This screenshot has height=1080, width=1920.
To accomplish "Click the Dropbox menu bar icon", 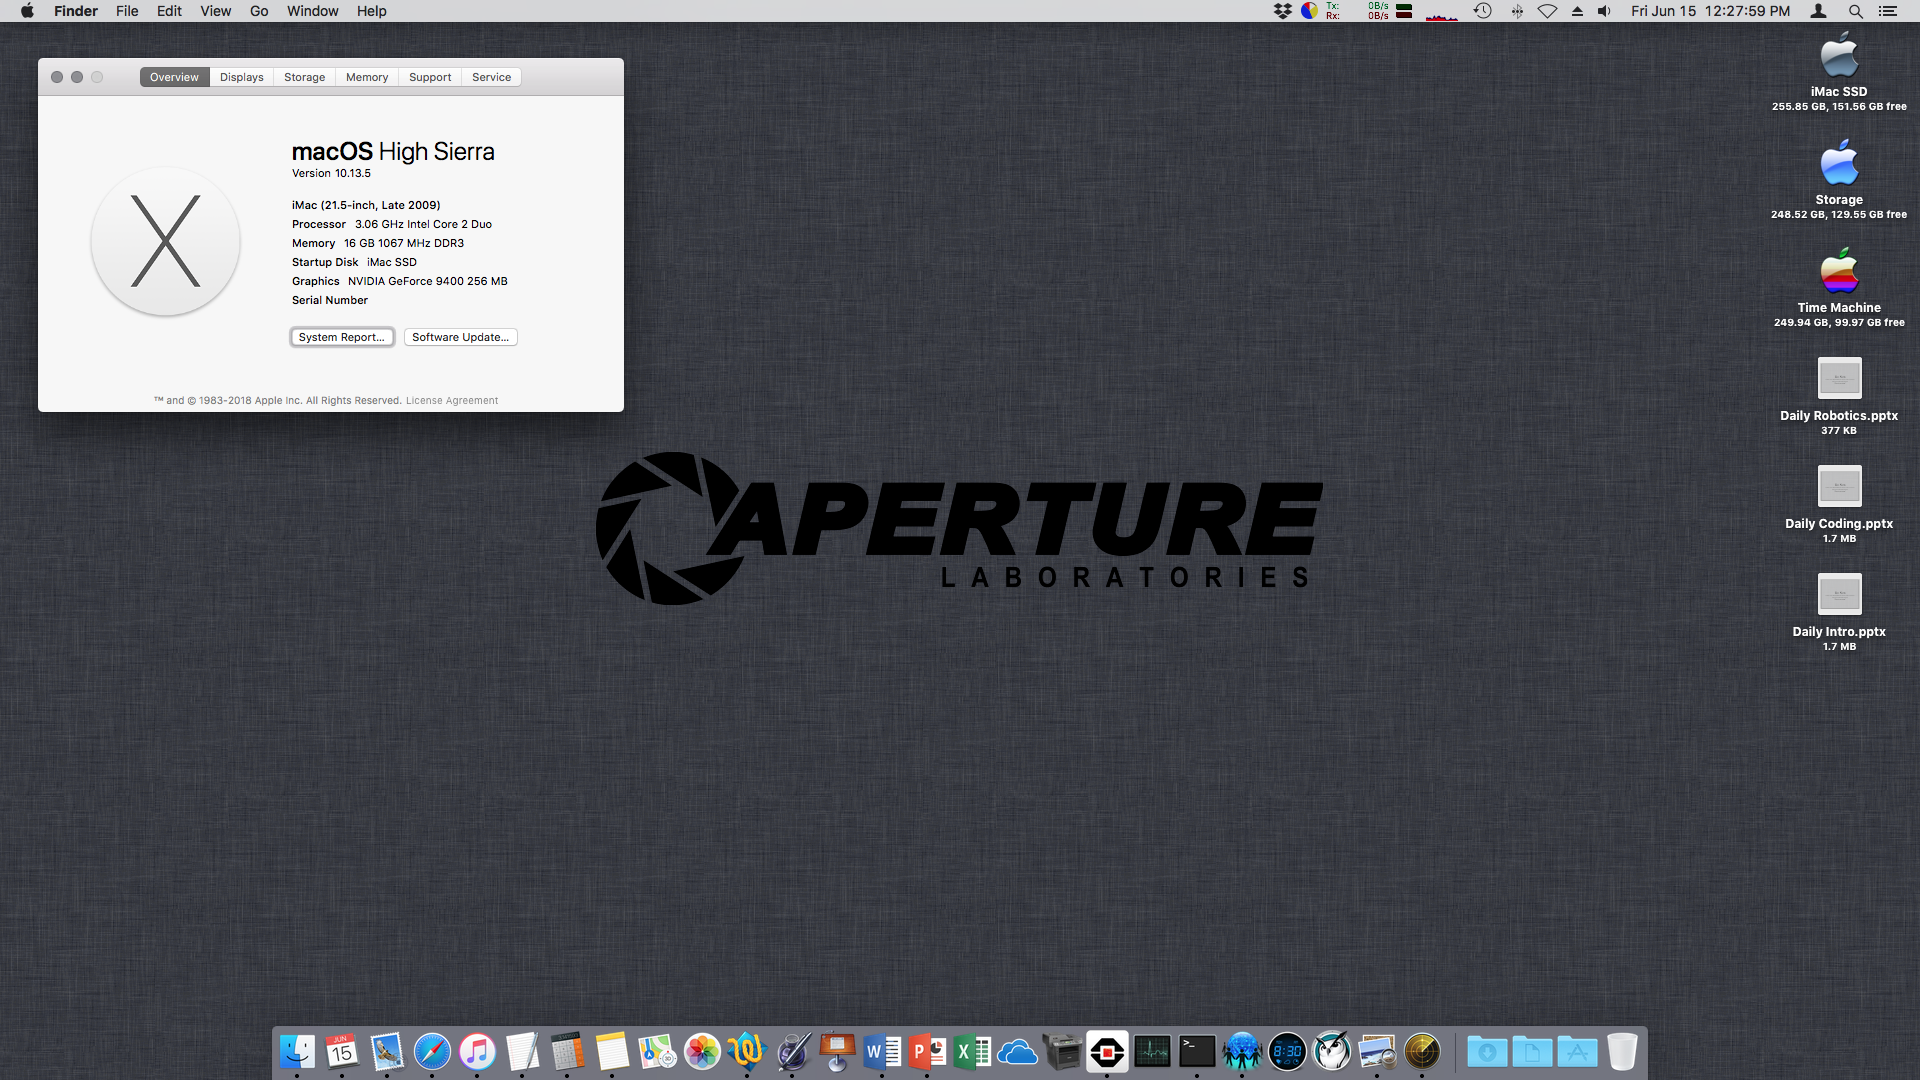I will pyautogui.click(x=1282, y=11).
